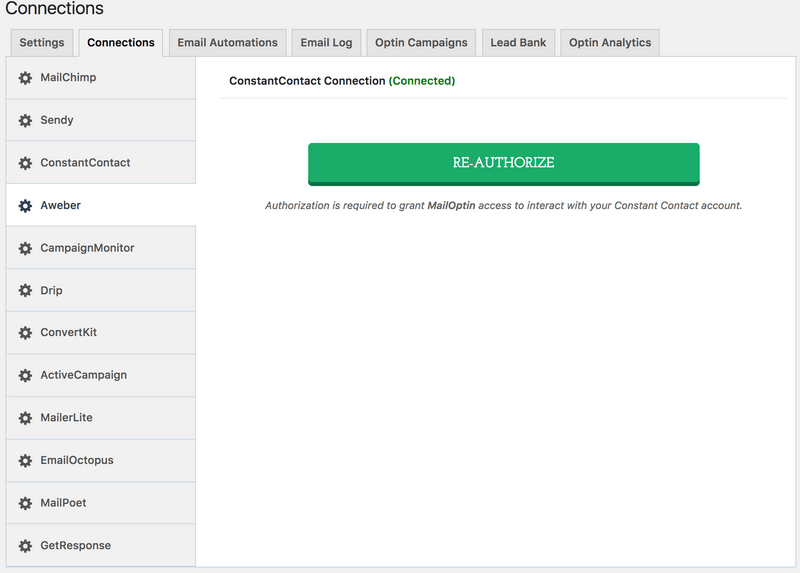The image size is (800, 573).
Task: Click the gear icon beside MailPoet
Action: click(25, 503)
